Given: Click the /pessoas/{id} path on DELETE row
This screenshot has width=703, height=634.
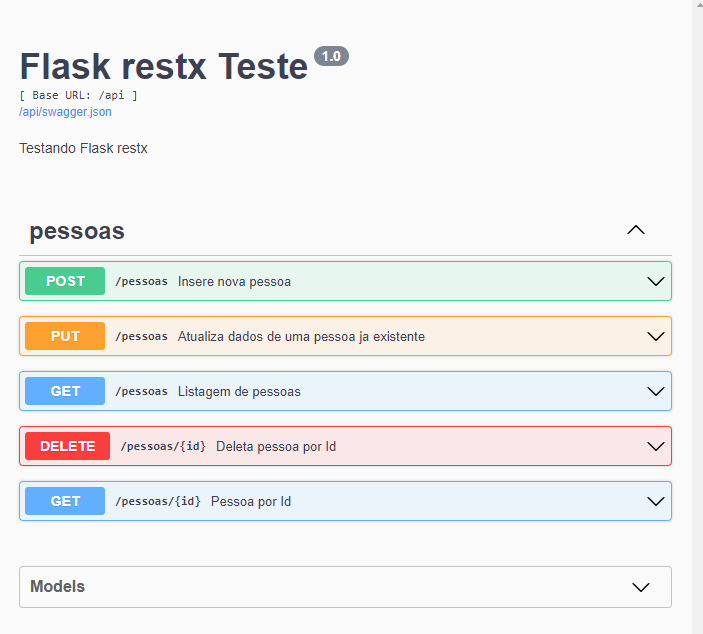Looking at the screenshot, I should coord(163,446).
